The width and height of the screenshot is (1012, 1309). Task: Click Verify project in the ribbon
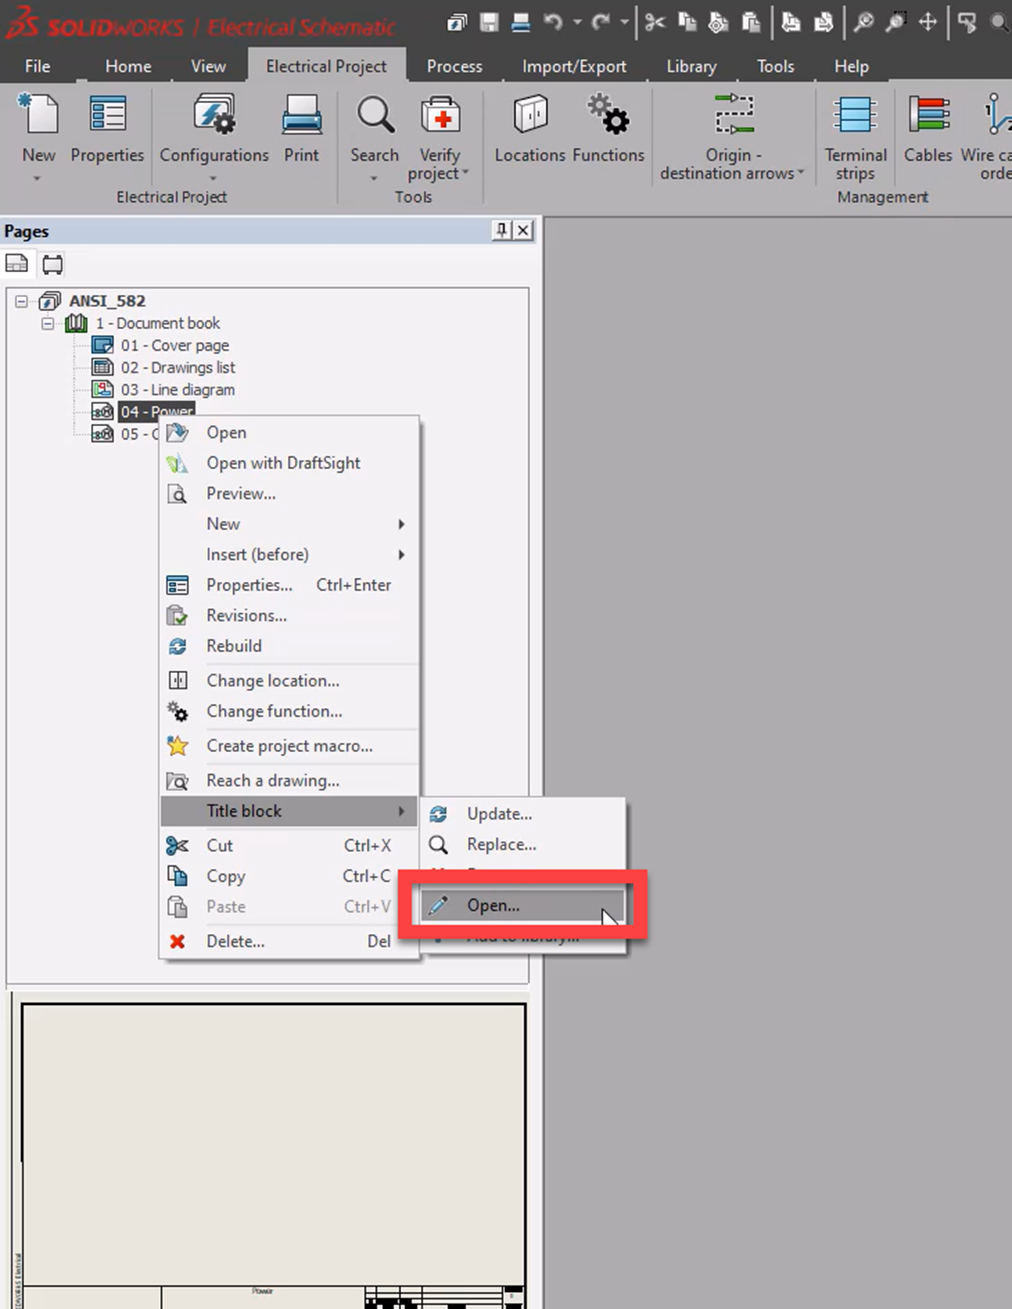point(439,137)
